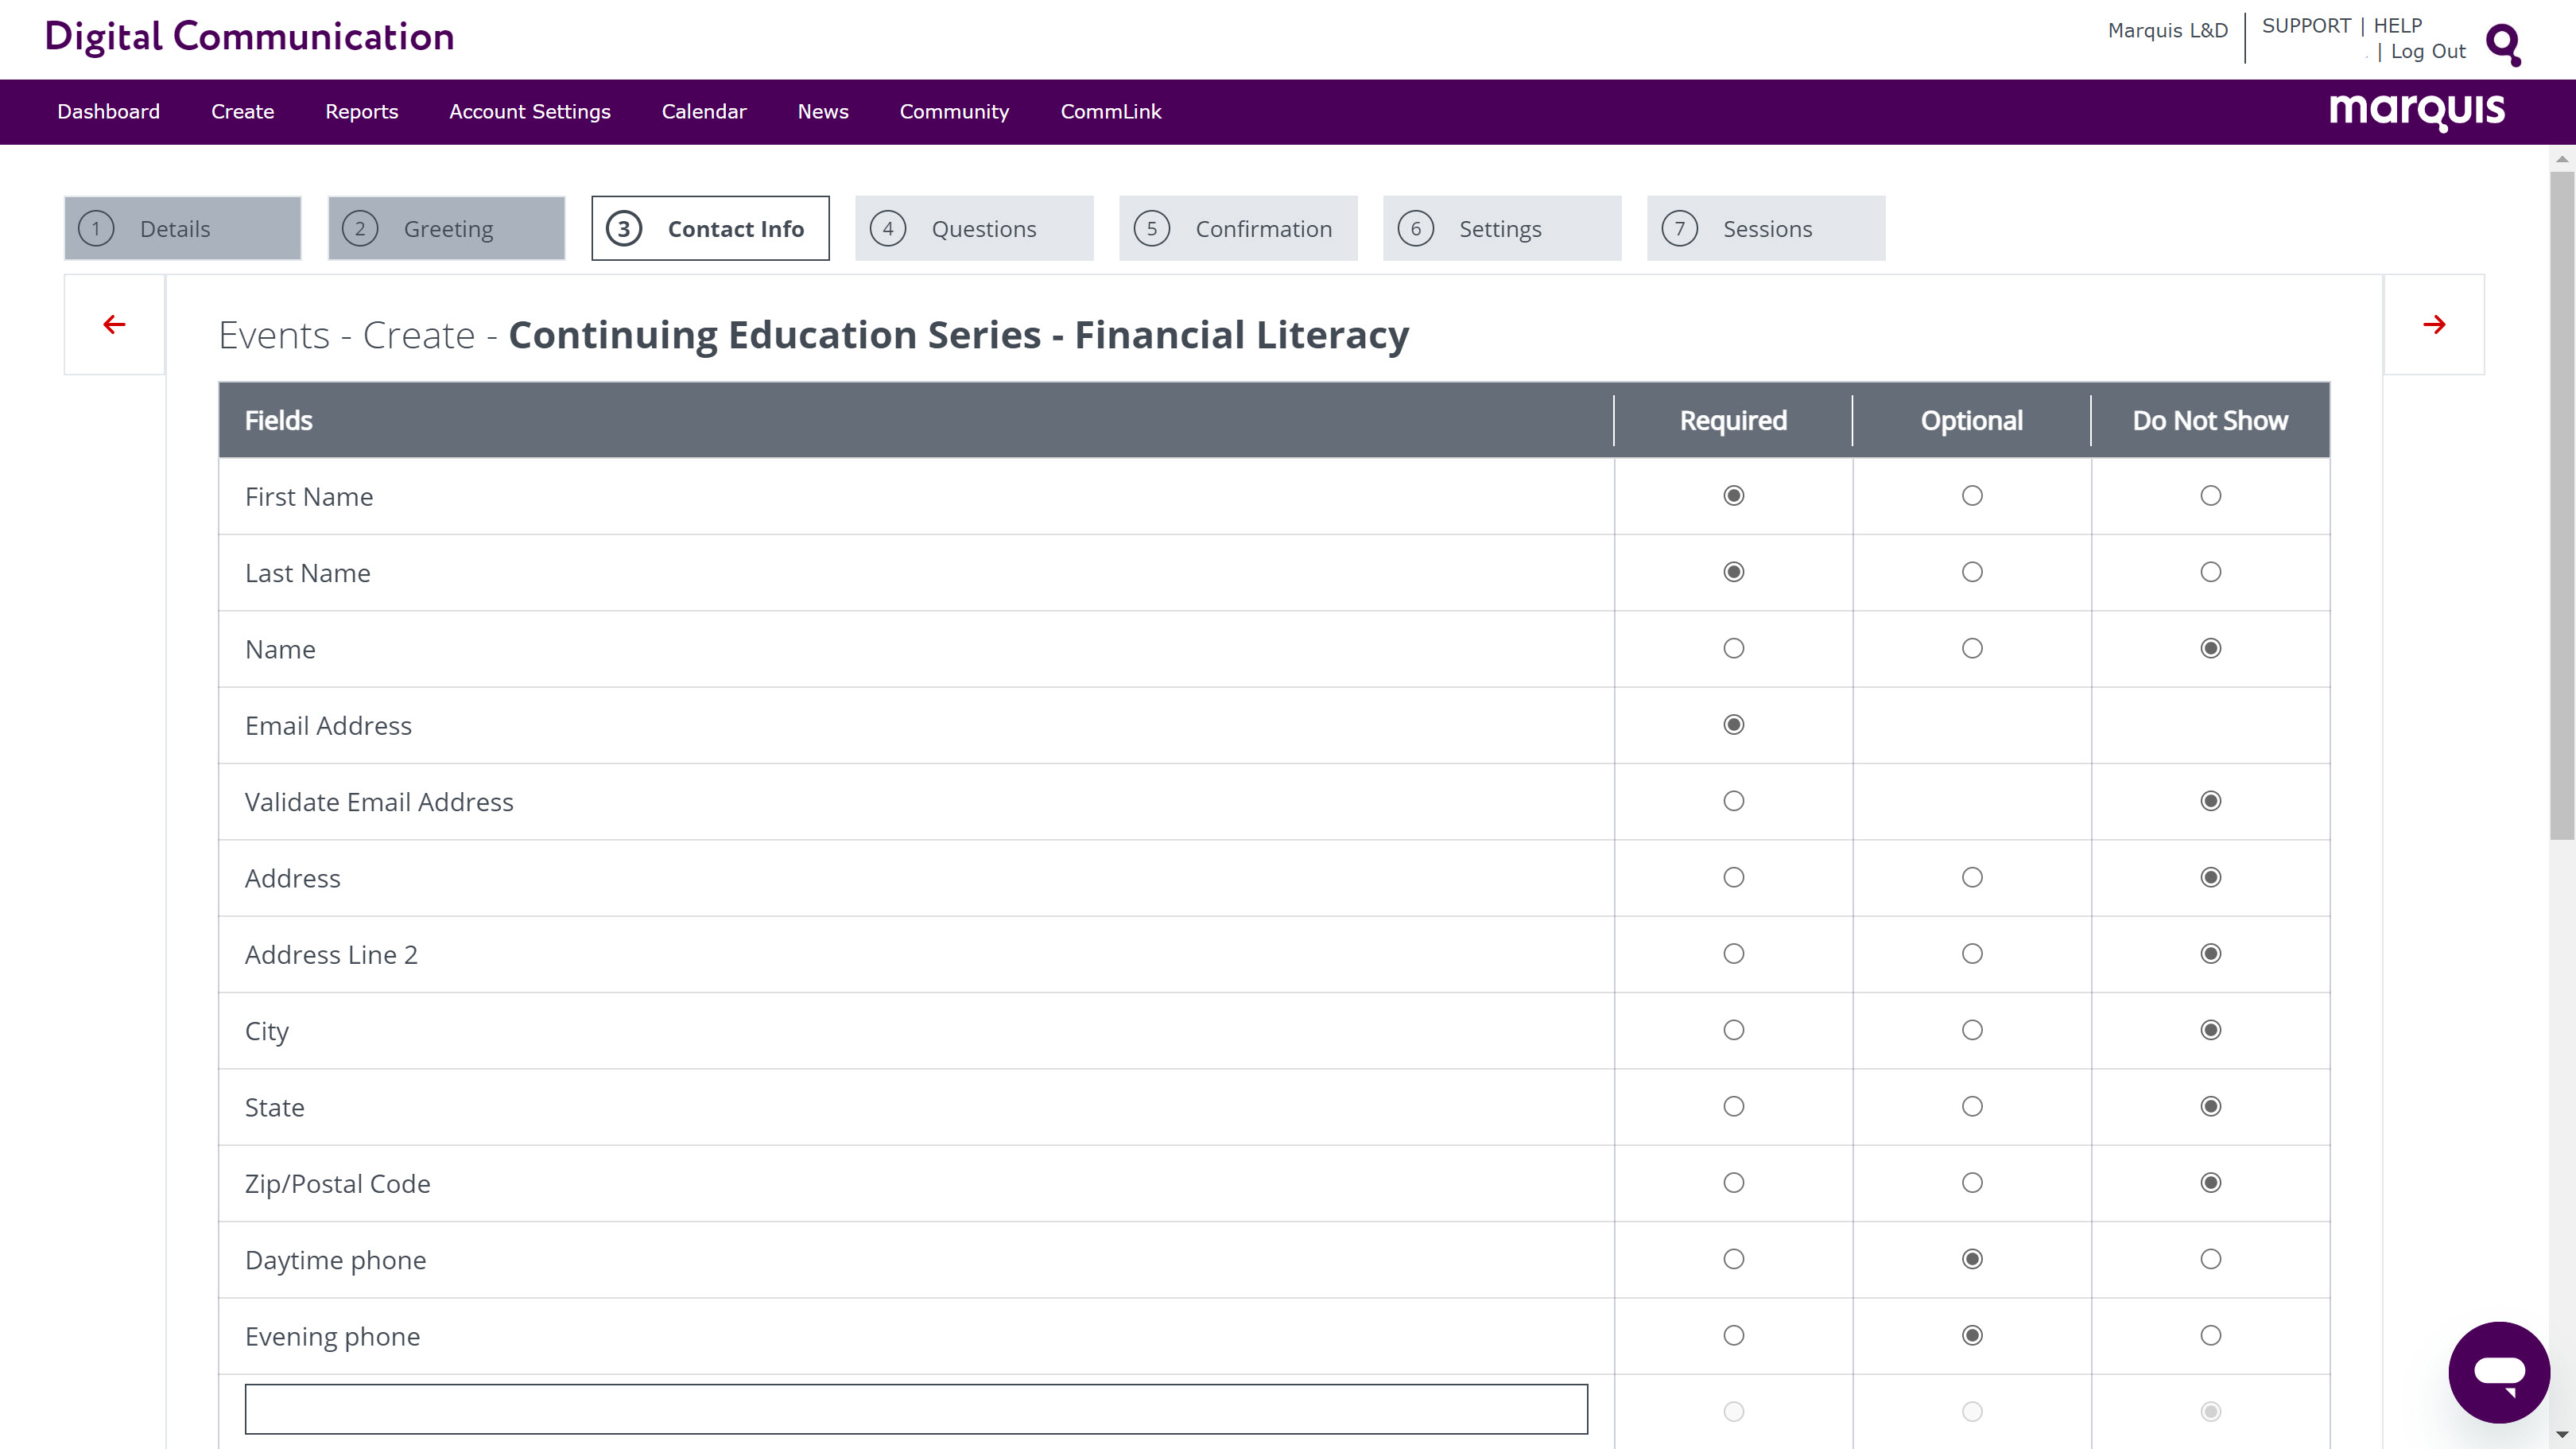Make Zip/Postal Code Optional

[x=1971, y=1183]
